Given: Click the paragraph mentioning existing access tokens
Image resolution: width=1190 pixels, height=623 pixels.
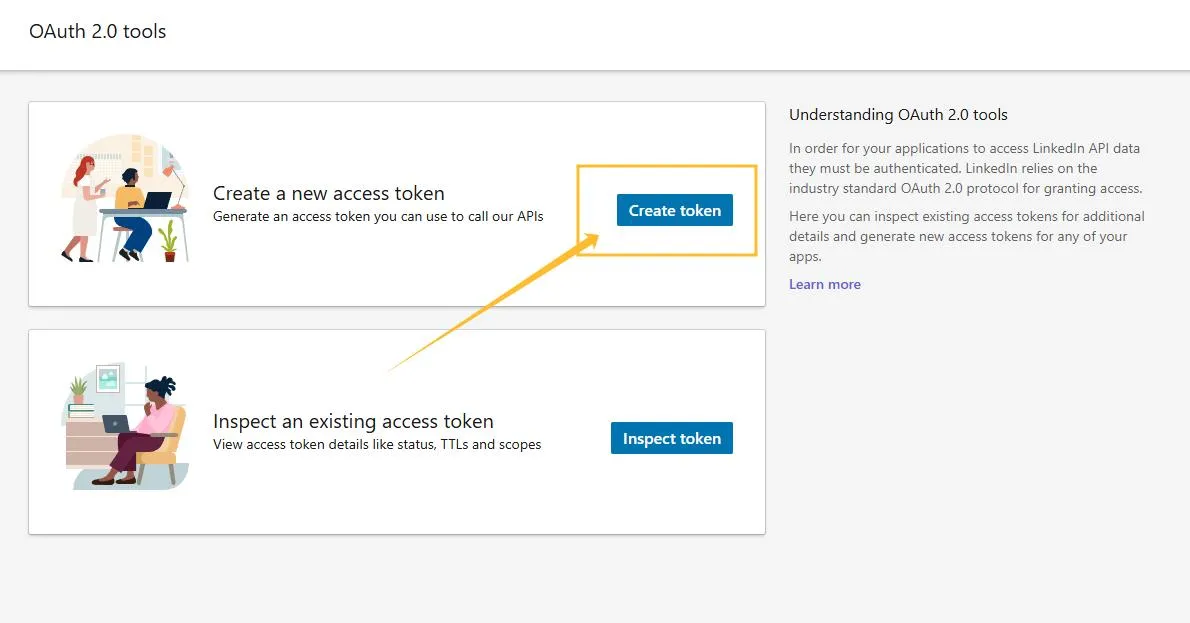Looking at the screenshot, I should 965,236.
